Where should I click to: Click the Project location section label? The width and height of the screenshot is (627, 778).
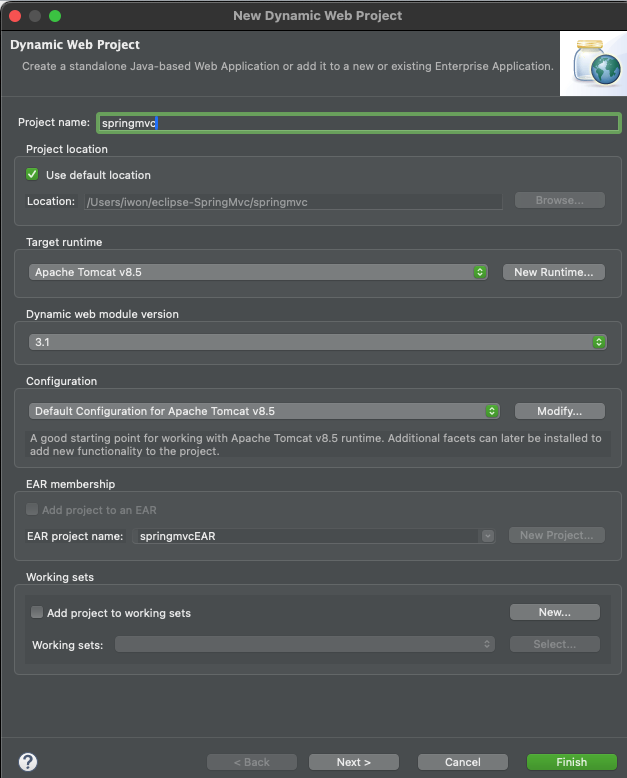point(66,149)
